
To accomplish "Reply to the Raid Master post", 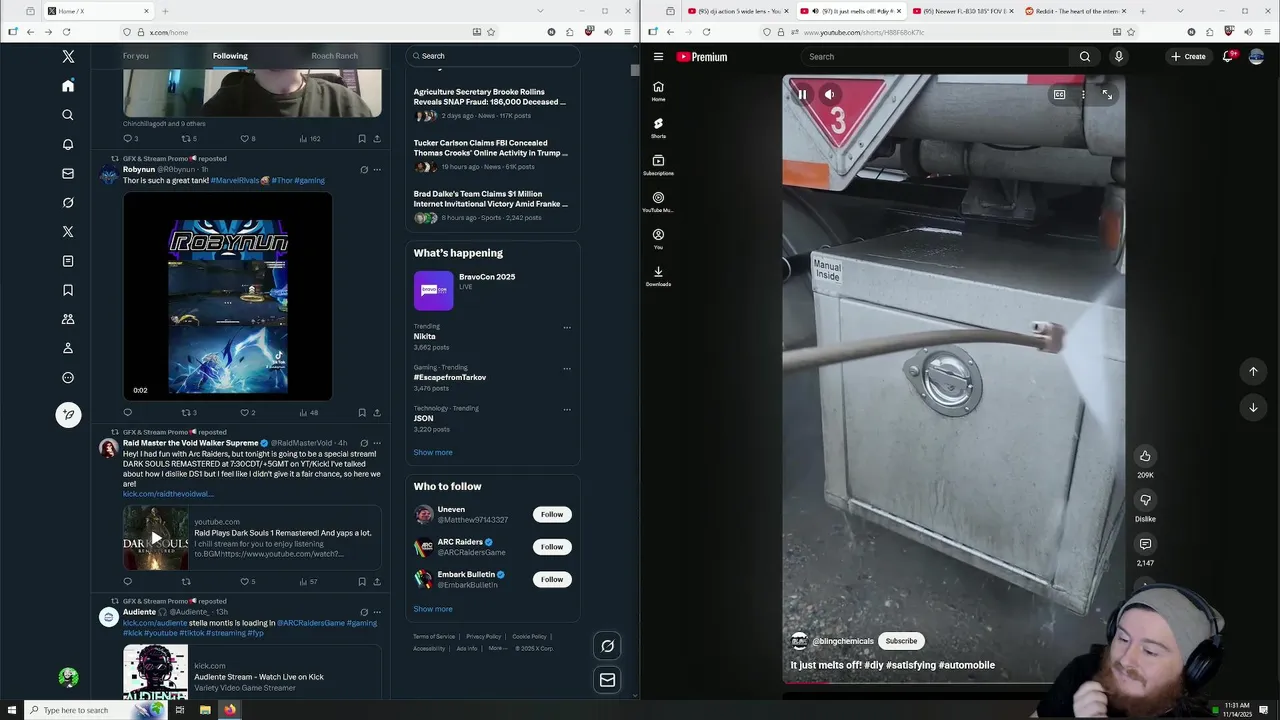I will pyautogui.click(x=127, y=581).
